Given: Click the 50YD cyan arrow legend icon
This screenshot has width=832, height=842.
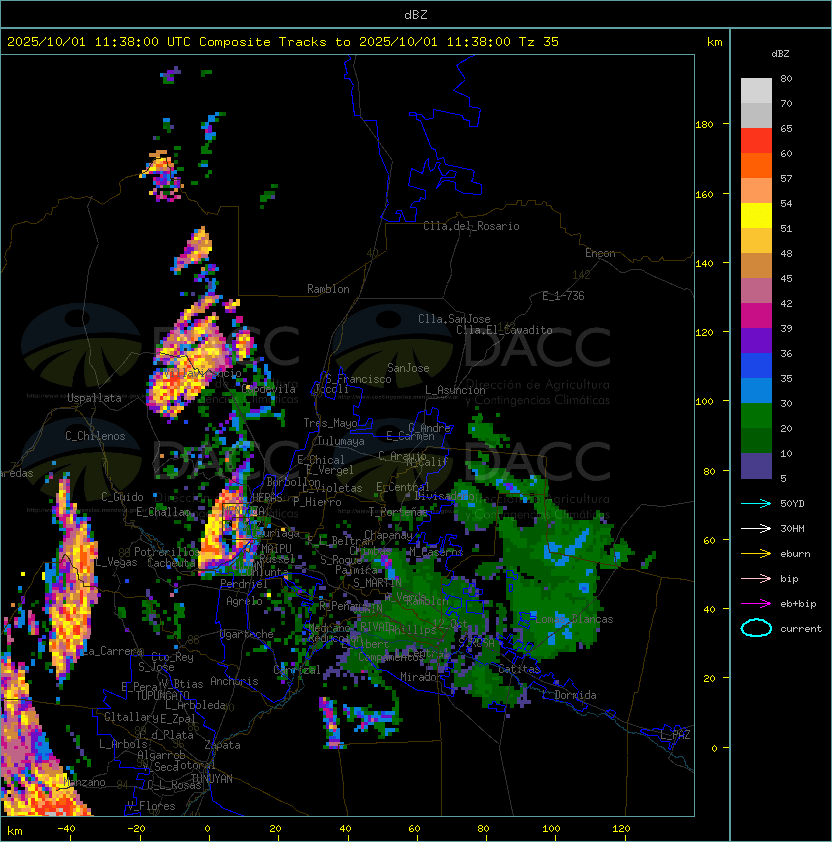Looking at the screenshot, I should [756, 504].
